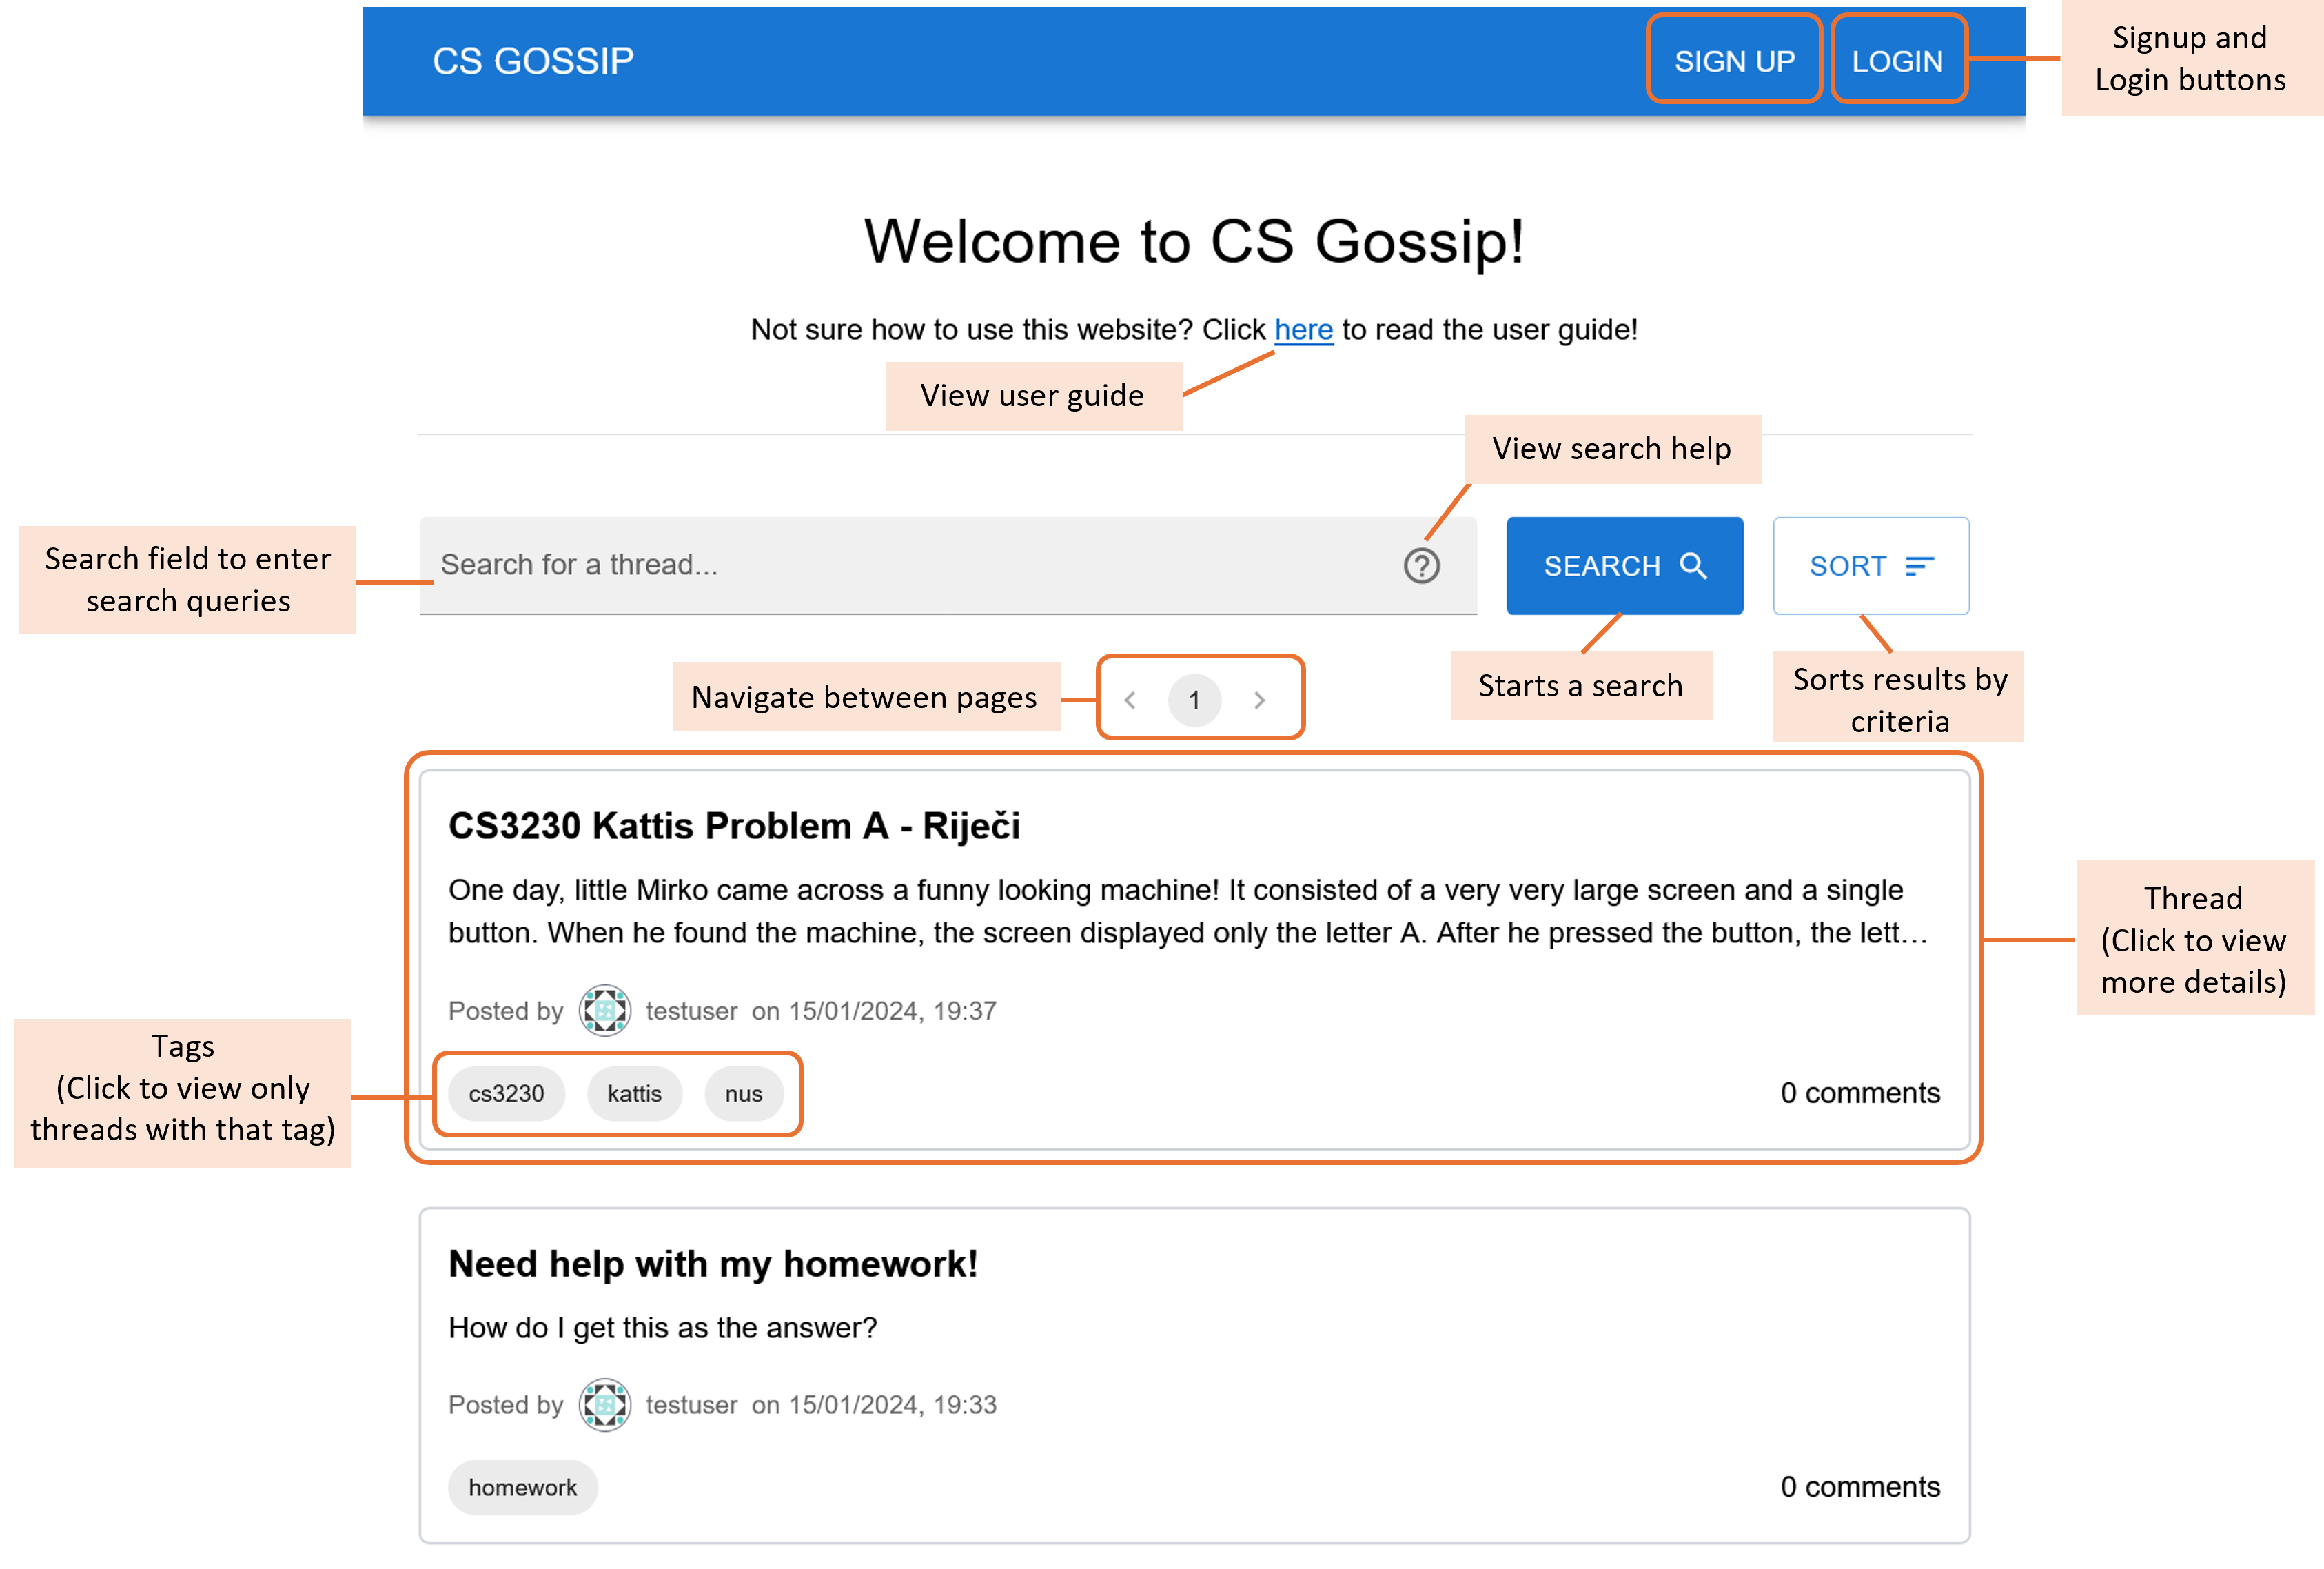This screenshot has height=1569, width=2324.
Task: Click the magnifier icon in the Search button
Action: click(1694, 565)
